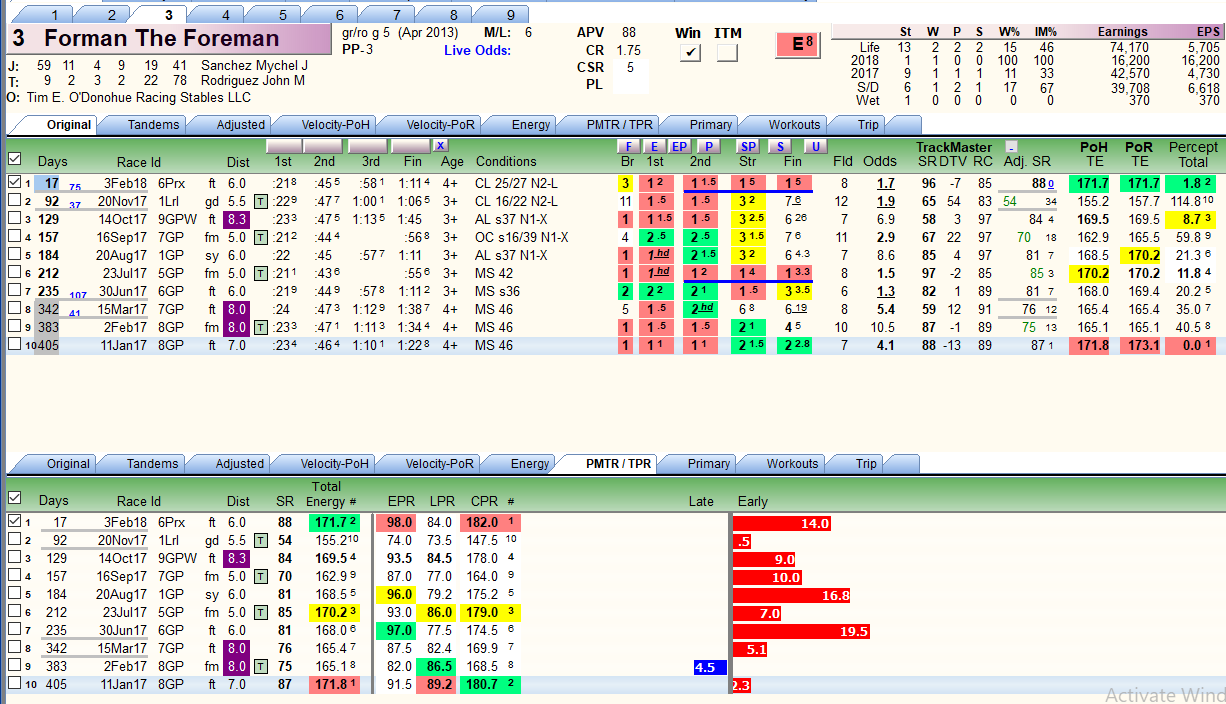This screenshot has width=1226, height=704.
Task: Click the X button above the Age column
Action: tap(440, 146)
